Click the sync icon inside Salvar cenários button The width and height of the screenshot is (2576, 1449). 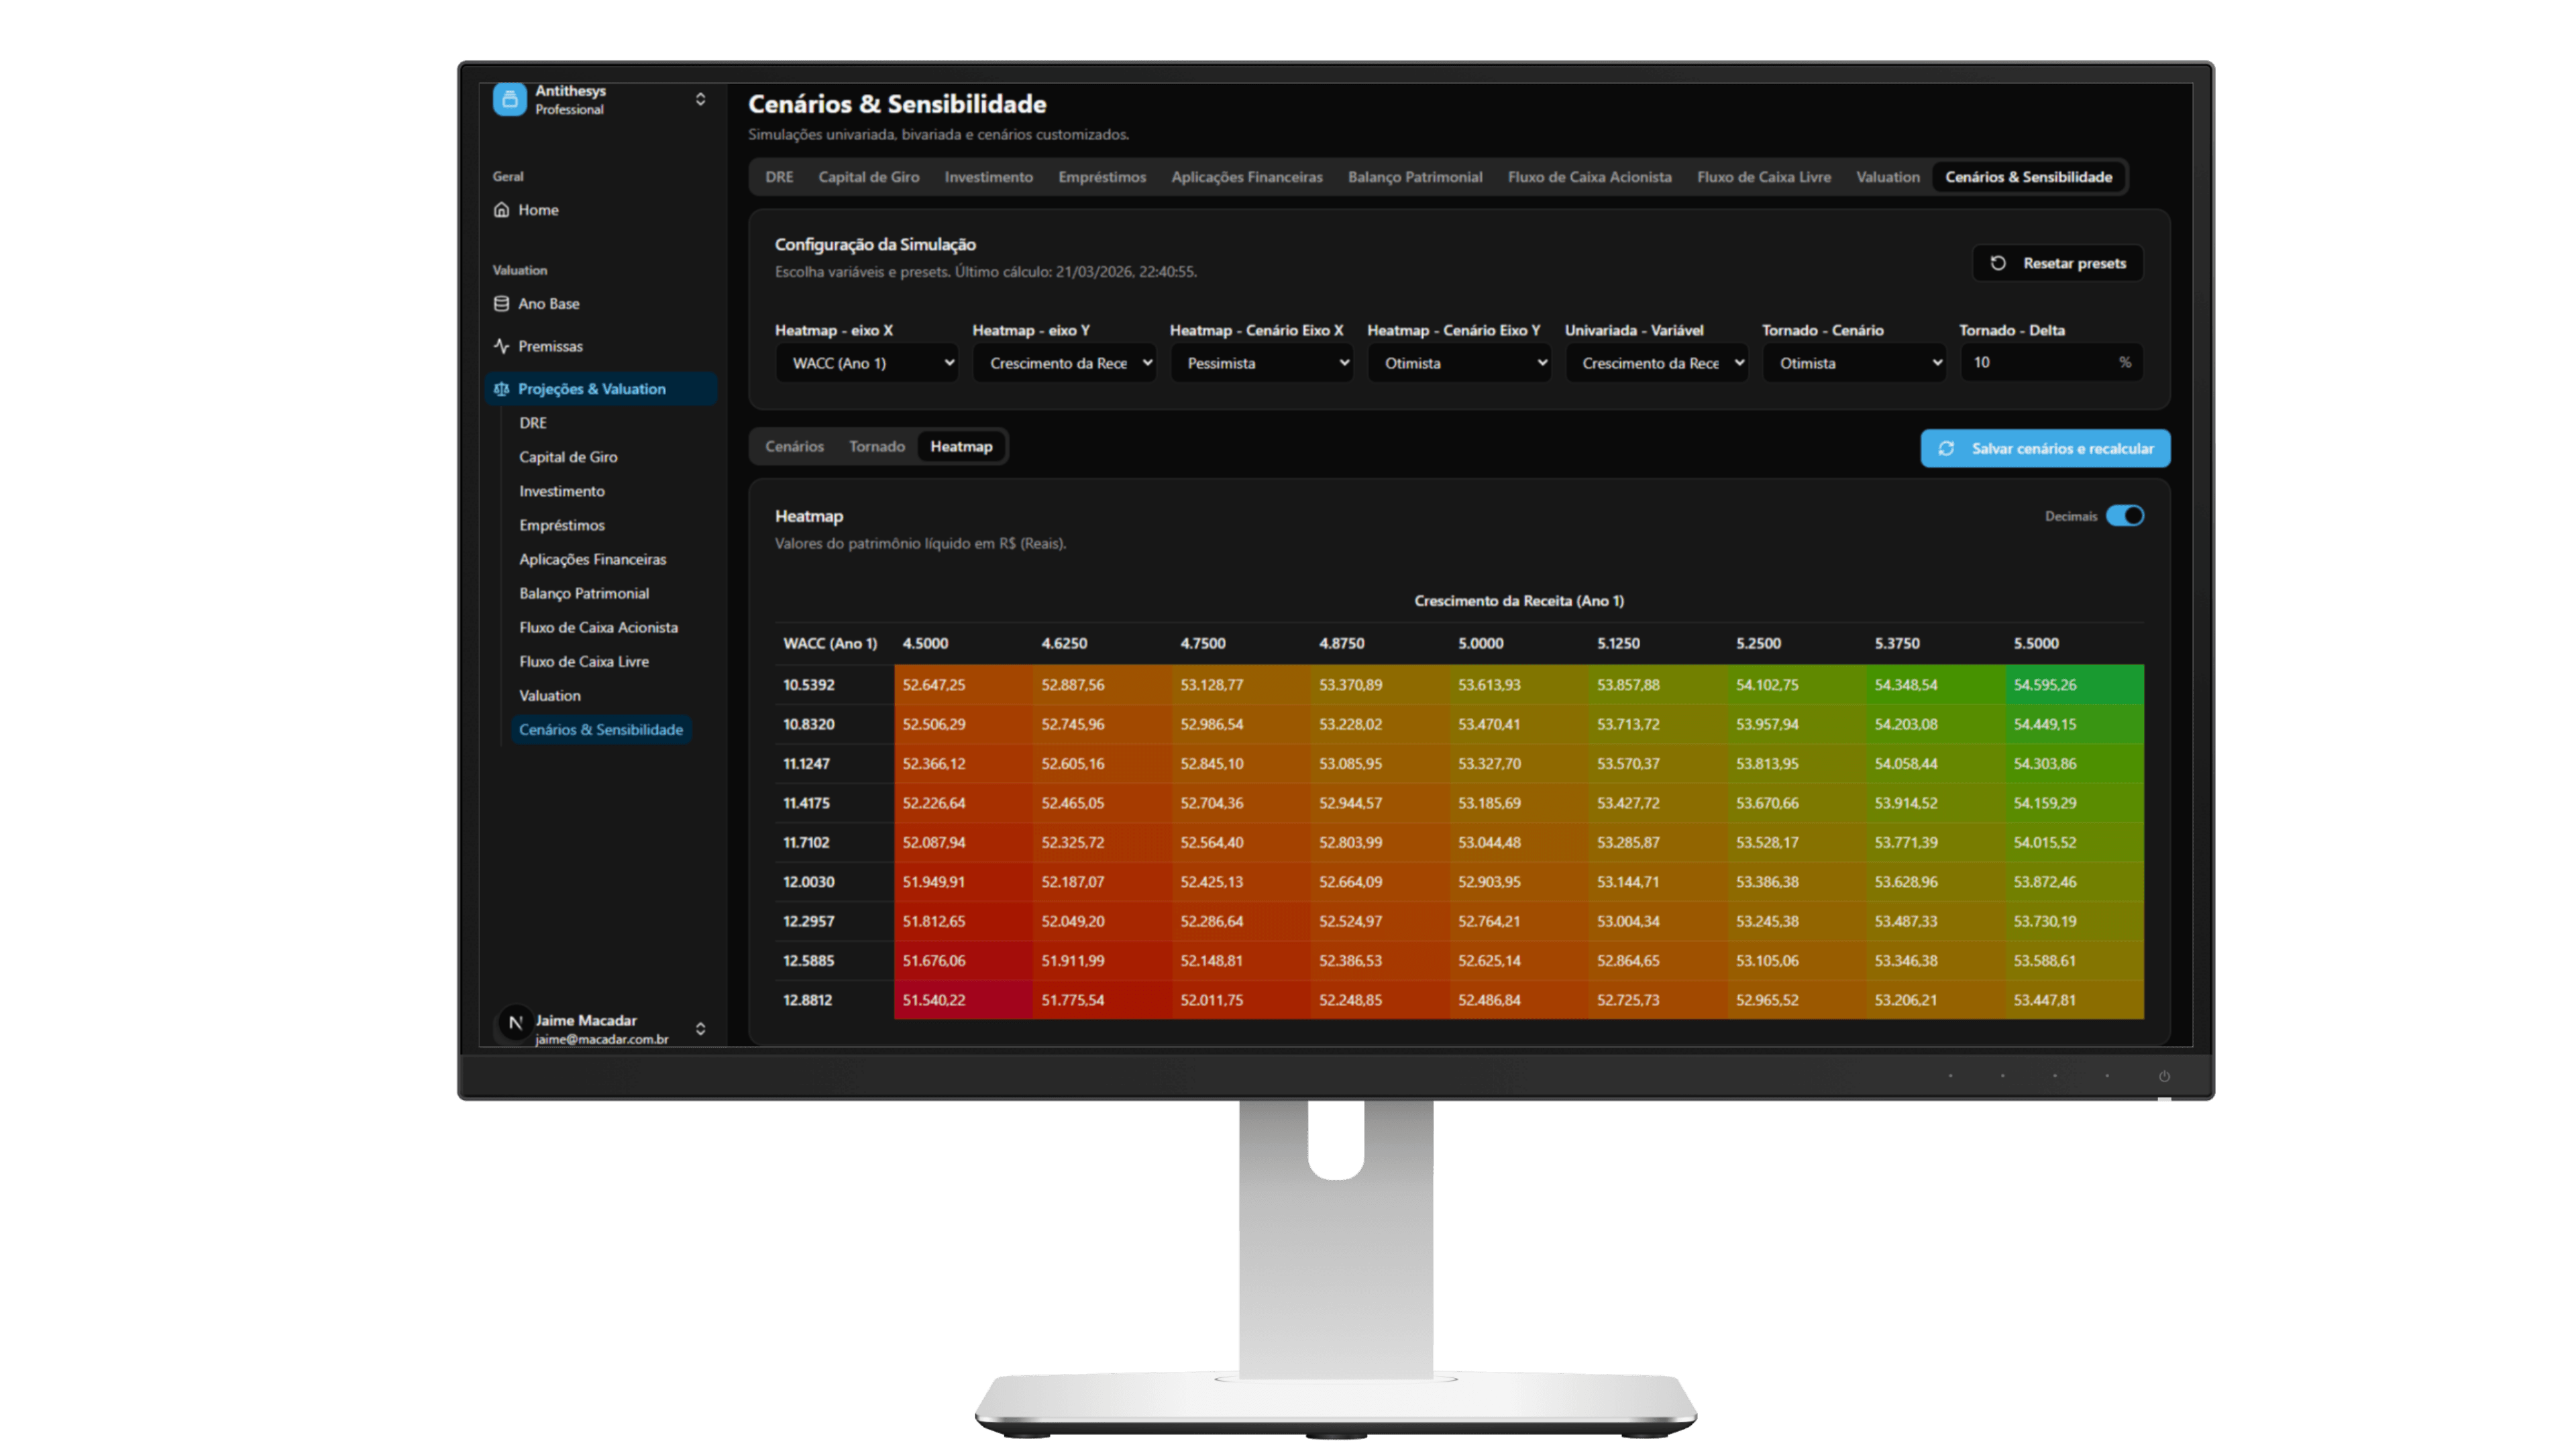pyautogui.click(x=1946, y=449)
